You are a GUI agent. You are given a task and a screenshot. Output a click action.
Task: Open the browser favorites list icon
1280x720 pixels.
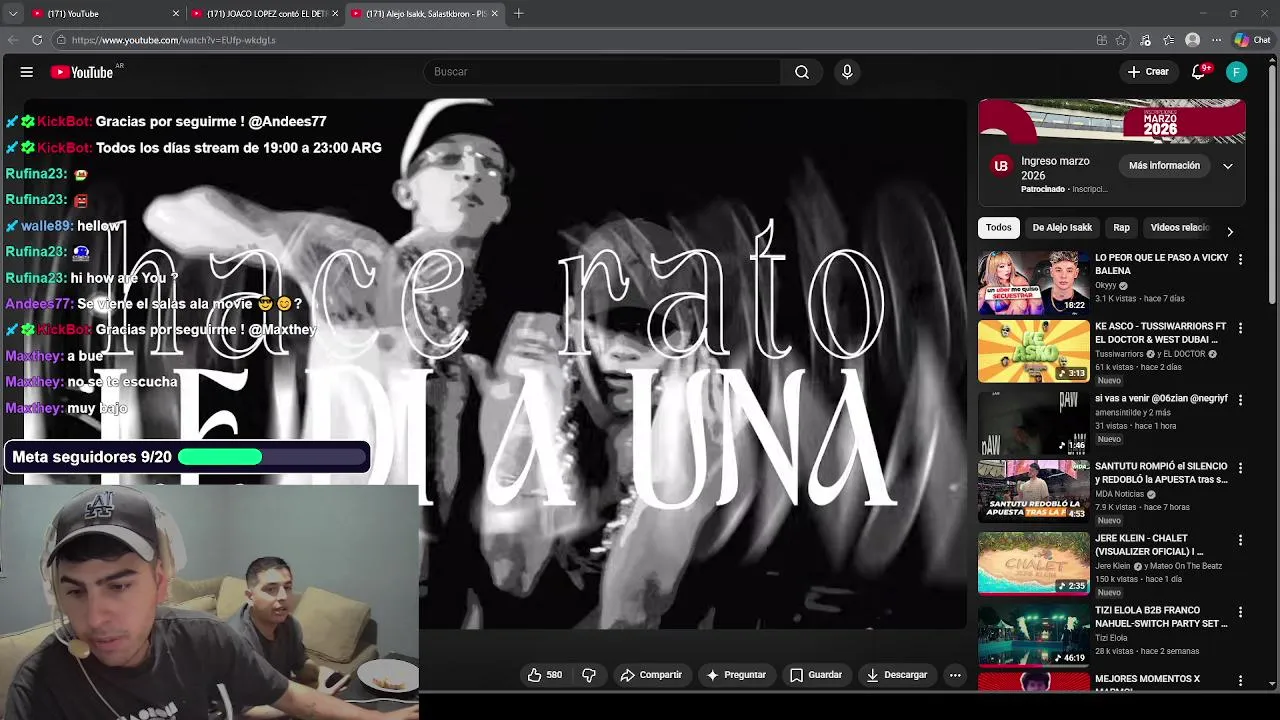point(1169,40)
